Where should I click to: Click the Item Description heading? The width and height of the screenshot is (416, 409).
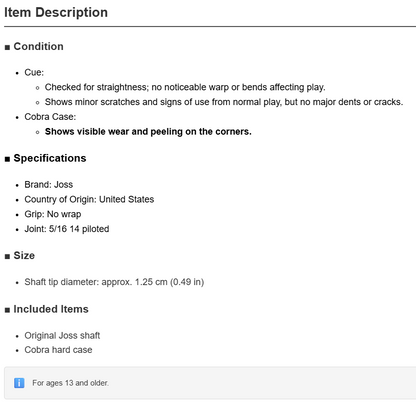[x=56, y=13]
